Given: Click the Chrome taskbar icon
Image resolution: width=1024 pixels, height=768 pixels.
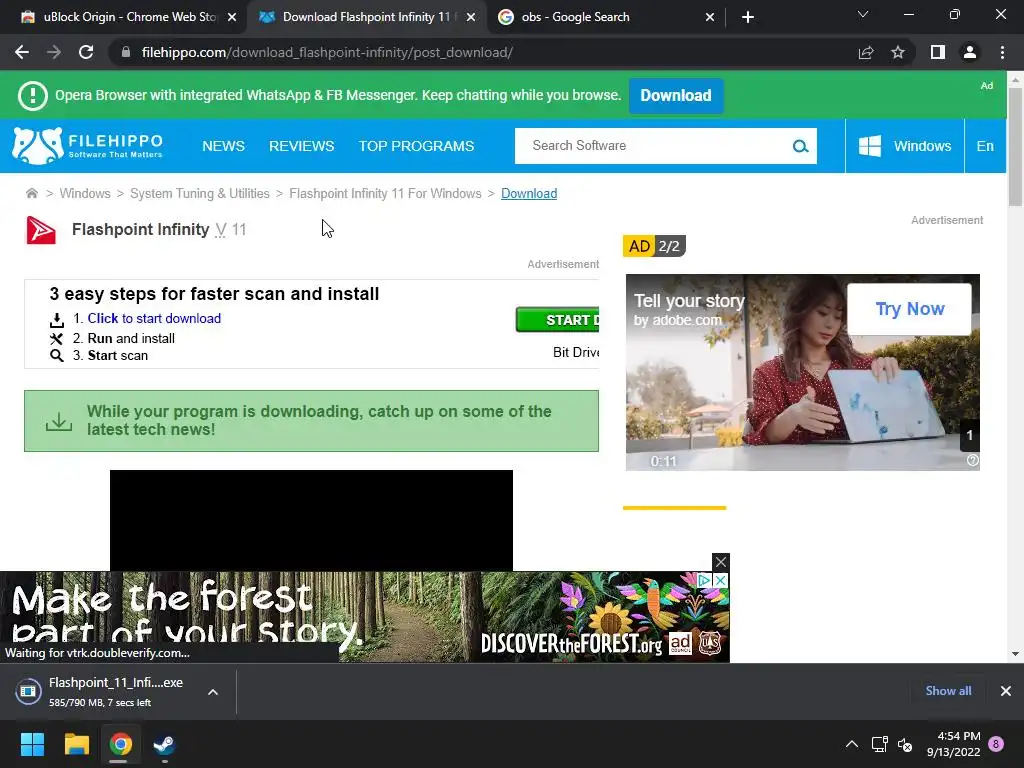Looking at the screenshot, I should point(121,744).
